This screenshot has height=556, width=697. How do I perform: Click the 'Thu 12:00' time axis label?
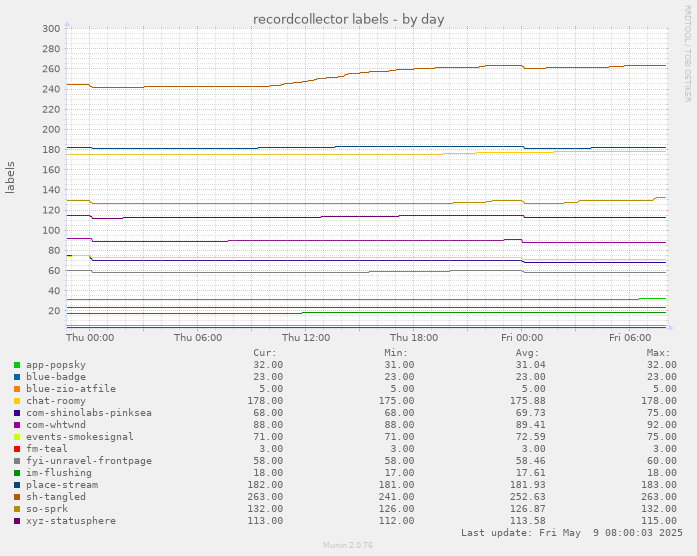pos(306,338)
